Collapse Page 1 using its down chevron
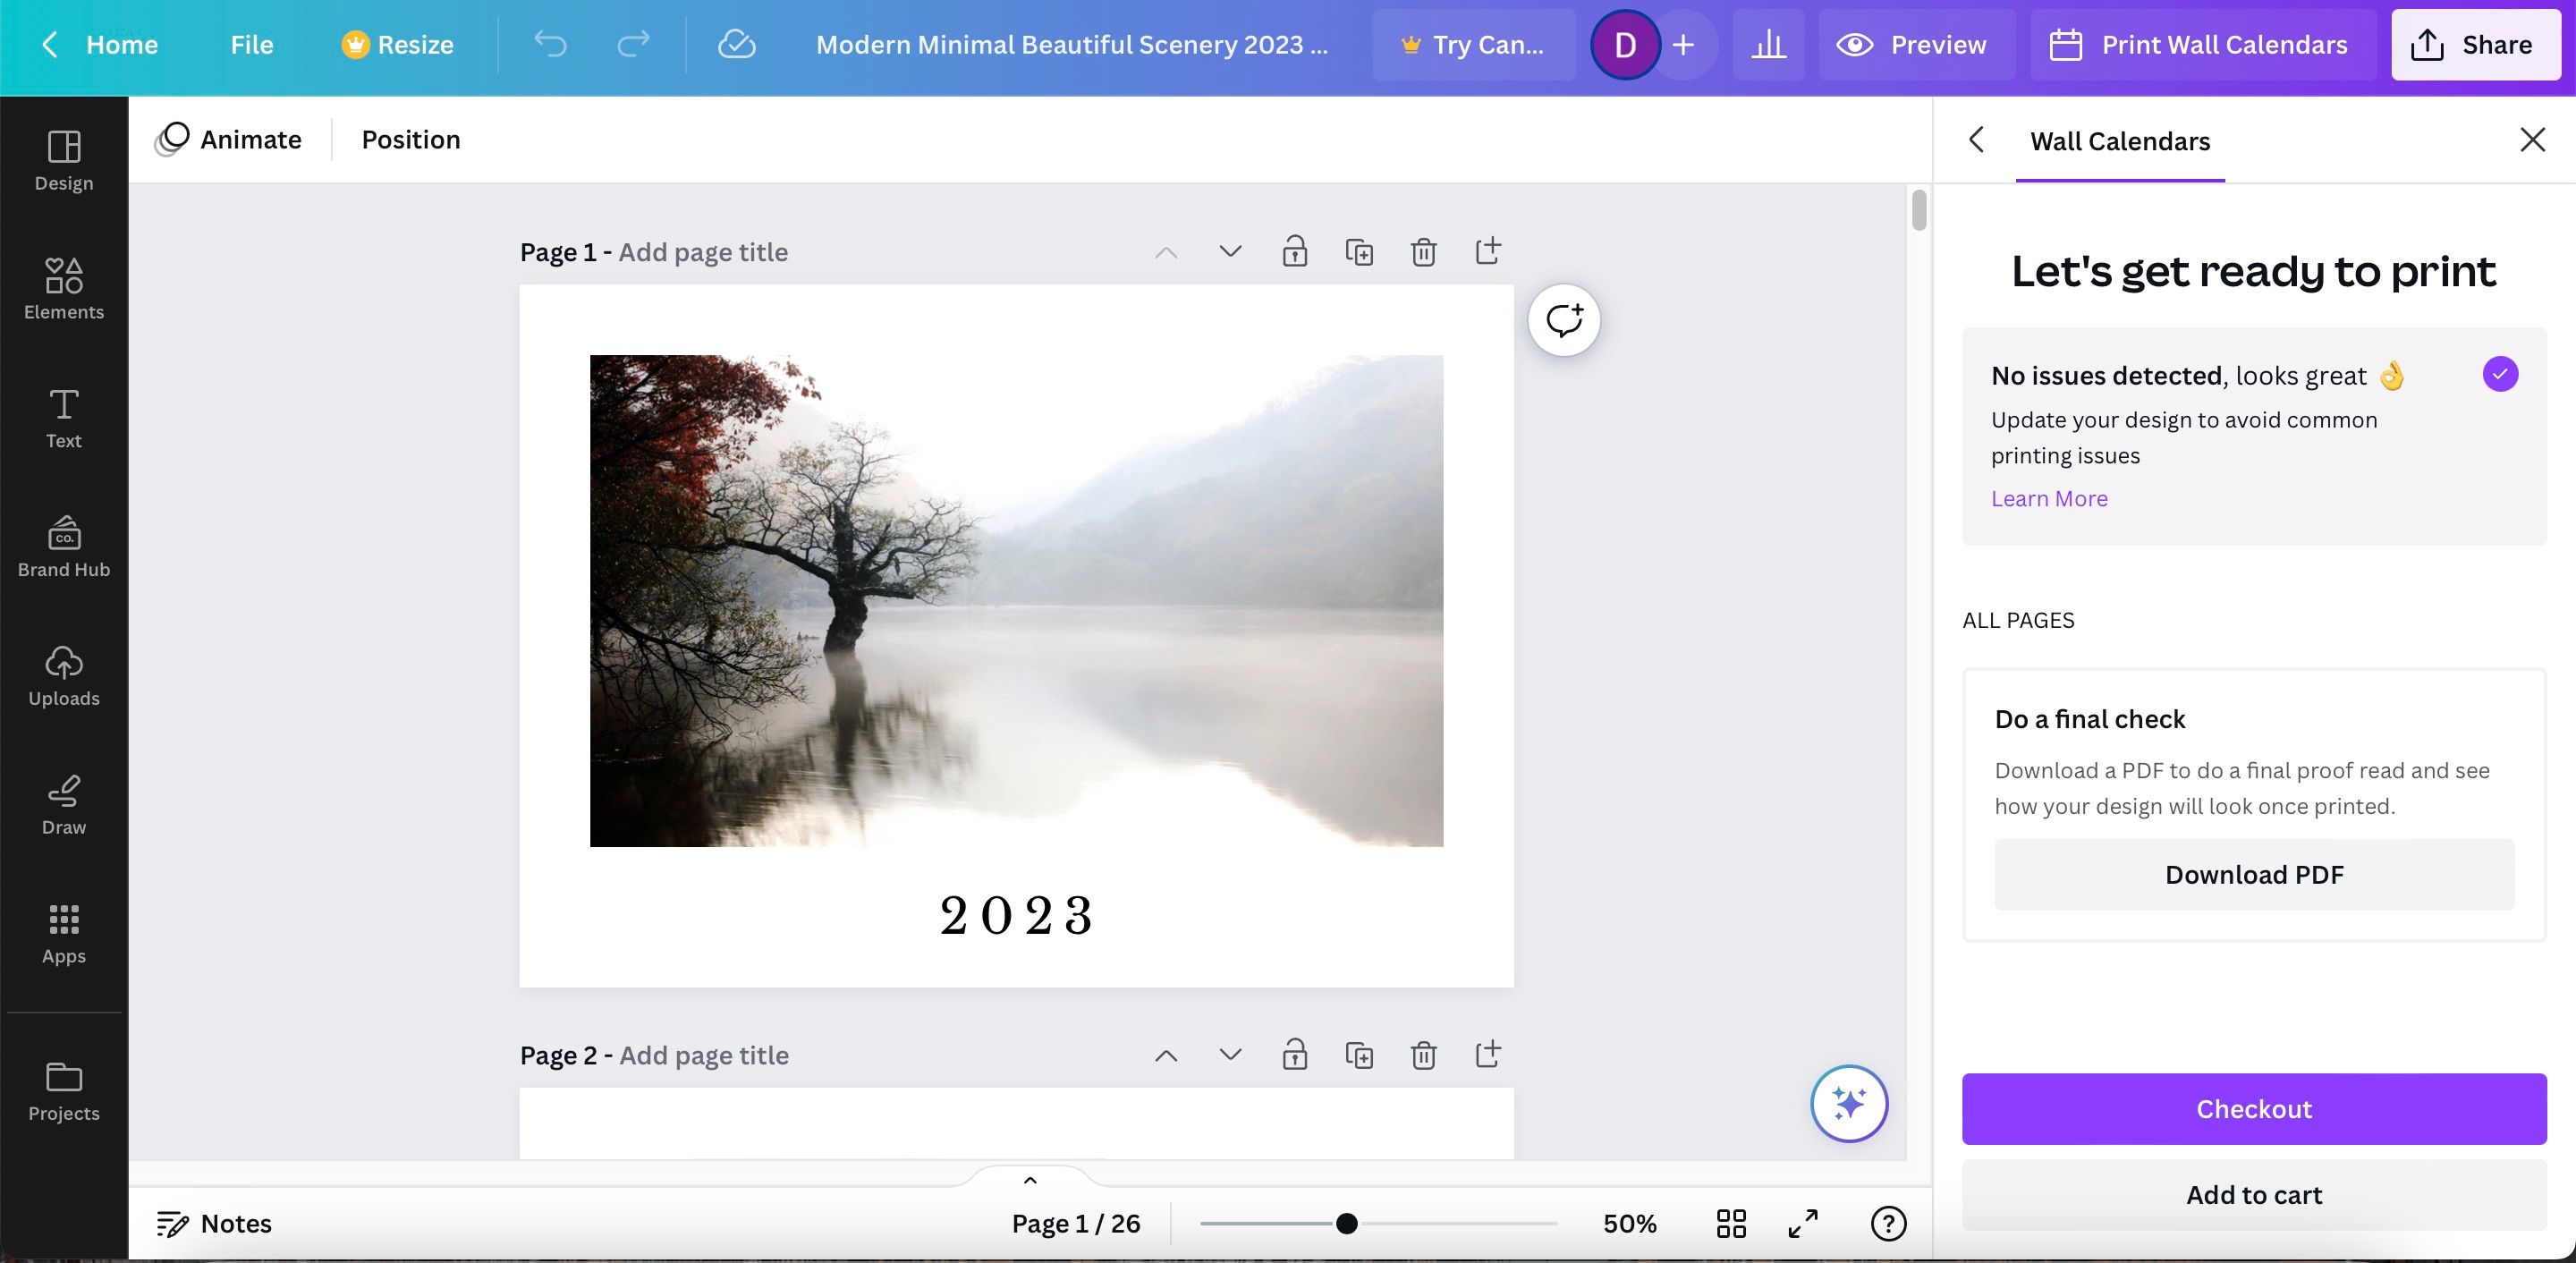Screen dimensions: 2576x1263 point(1229,252)
